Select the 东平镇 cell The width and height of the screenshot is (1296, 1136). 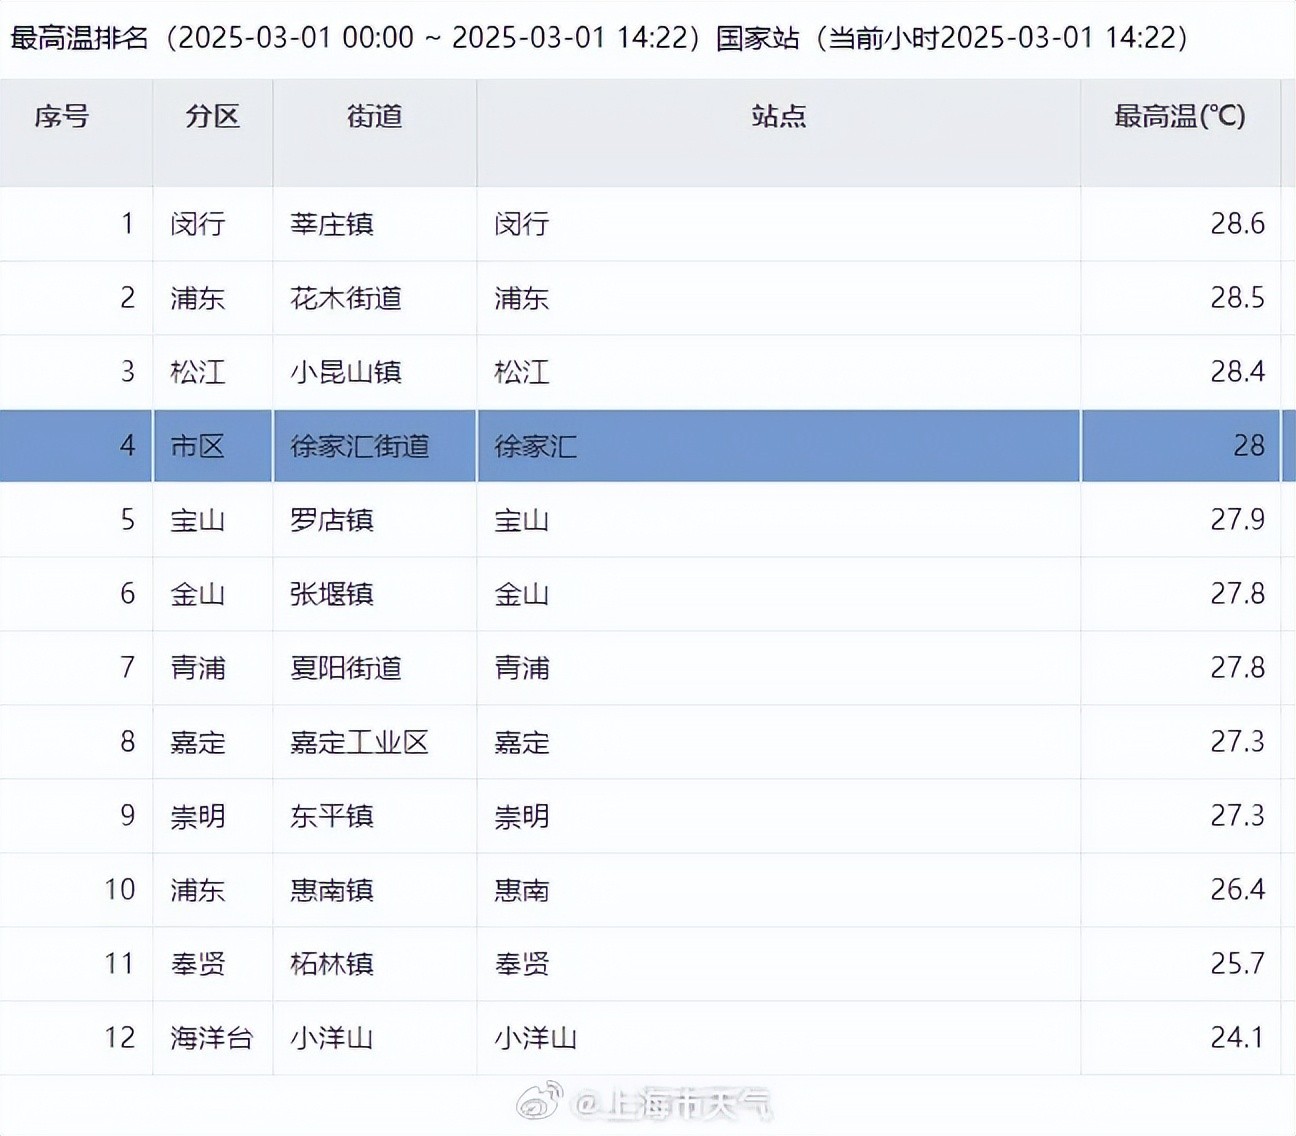pos(332,816)
